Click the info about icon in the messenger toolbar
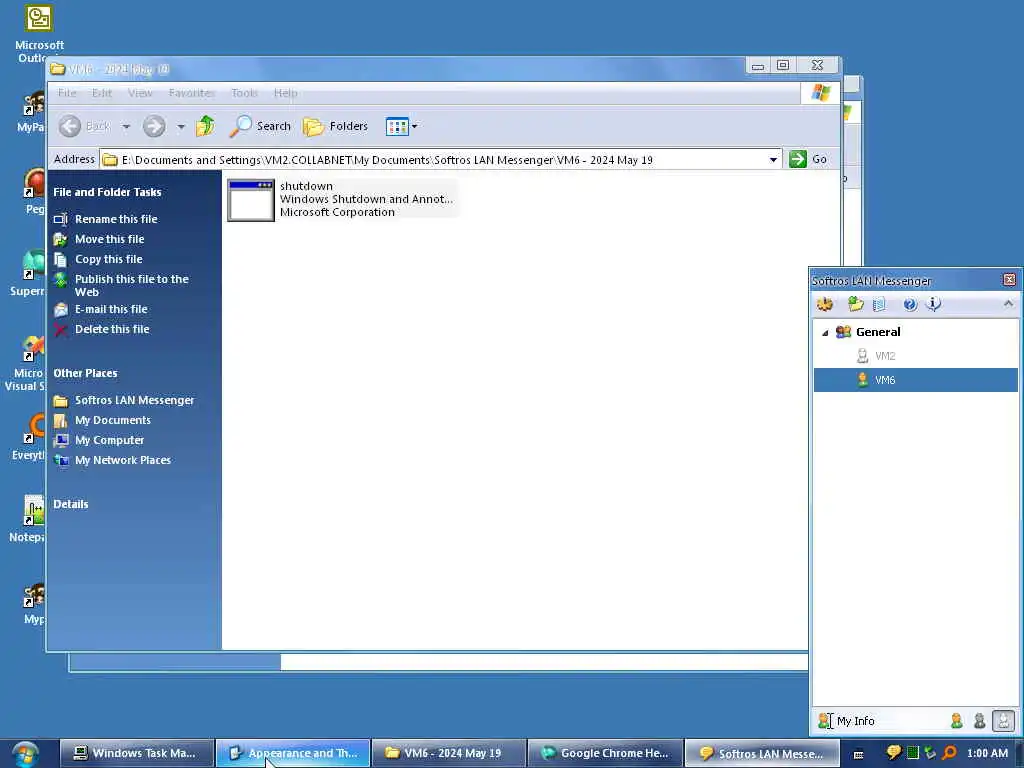Screen dimensions: 1024x768 pos(934,304)
